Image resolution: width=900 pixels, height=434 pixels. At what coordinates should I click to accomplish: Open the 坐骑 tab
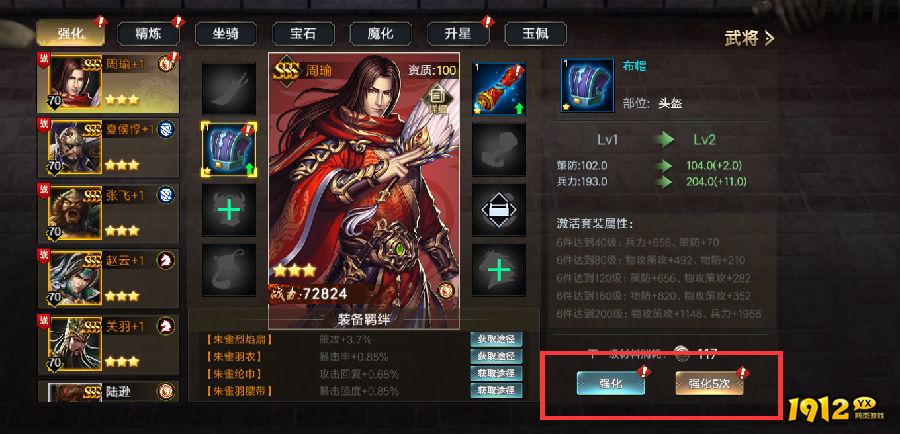tap(226, 34)
